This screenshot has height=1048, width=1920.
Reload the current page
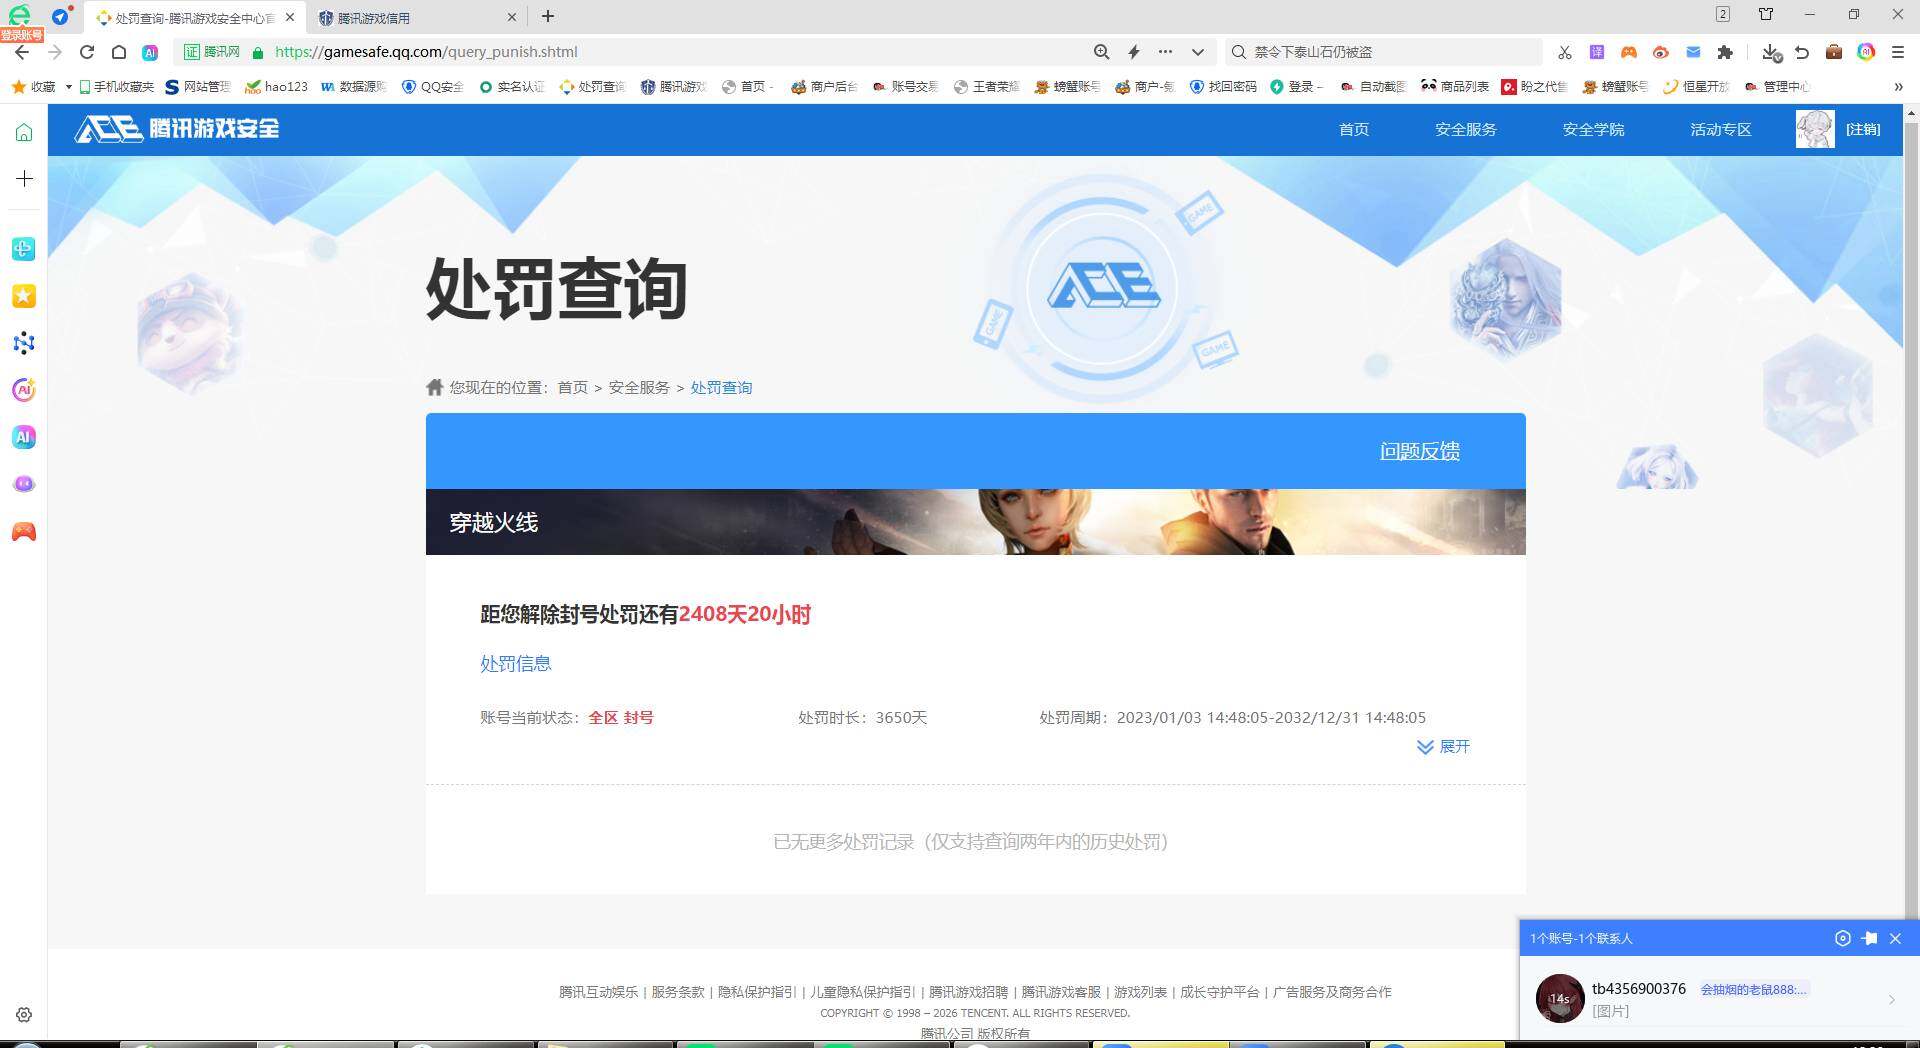[87, 52]
